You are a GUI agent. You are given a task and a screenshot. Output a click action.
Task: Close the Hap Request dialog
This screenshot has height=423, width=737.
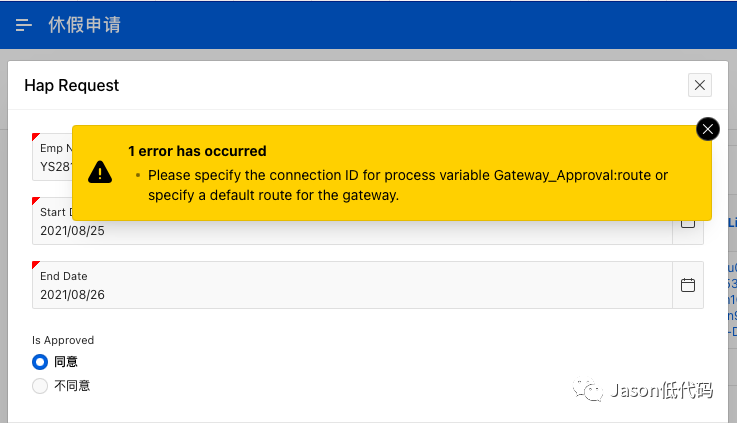click(x=699, y=85)
